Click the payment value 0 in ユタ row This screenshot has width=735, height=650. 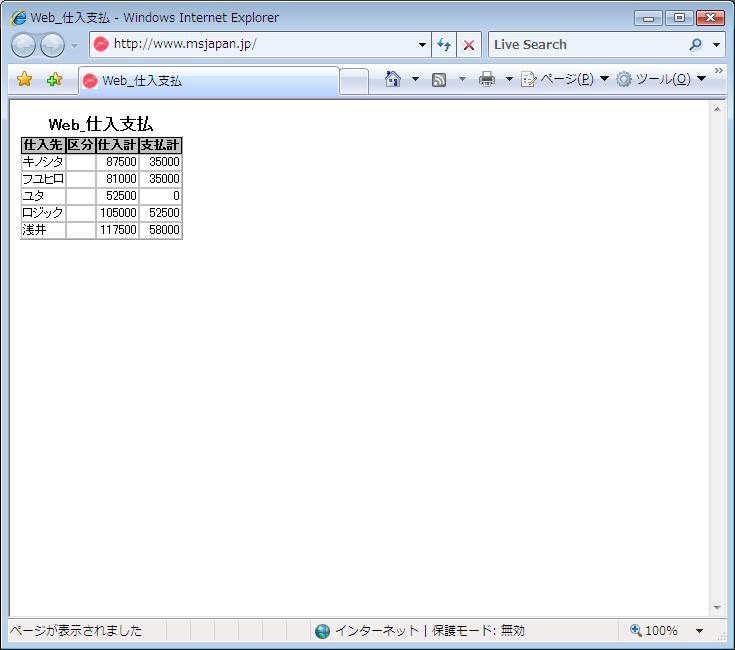(x=160, y=196)
